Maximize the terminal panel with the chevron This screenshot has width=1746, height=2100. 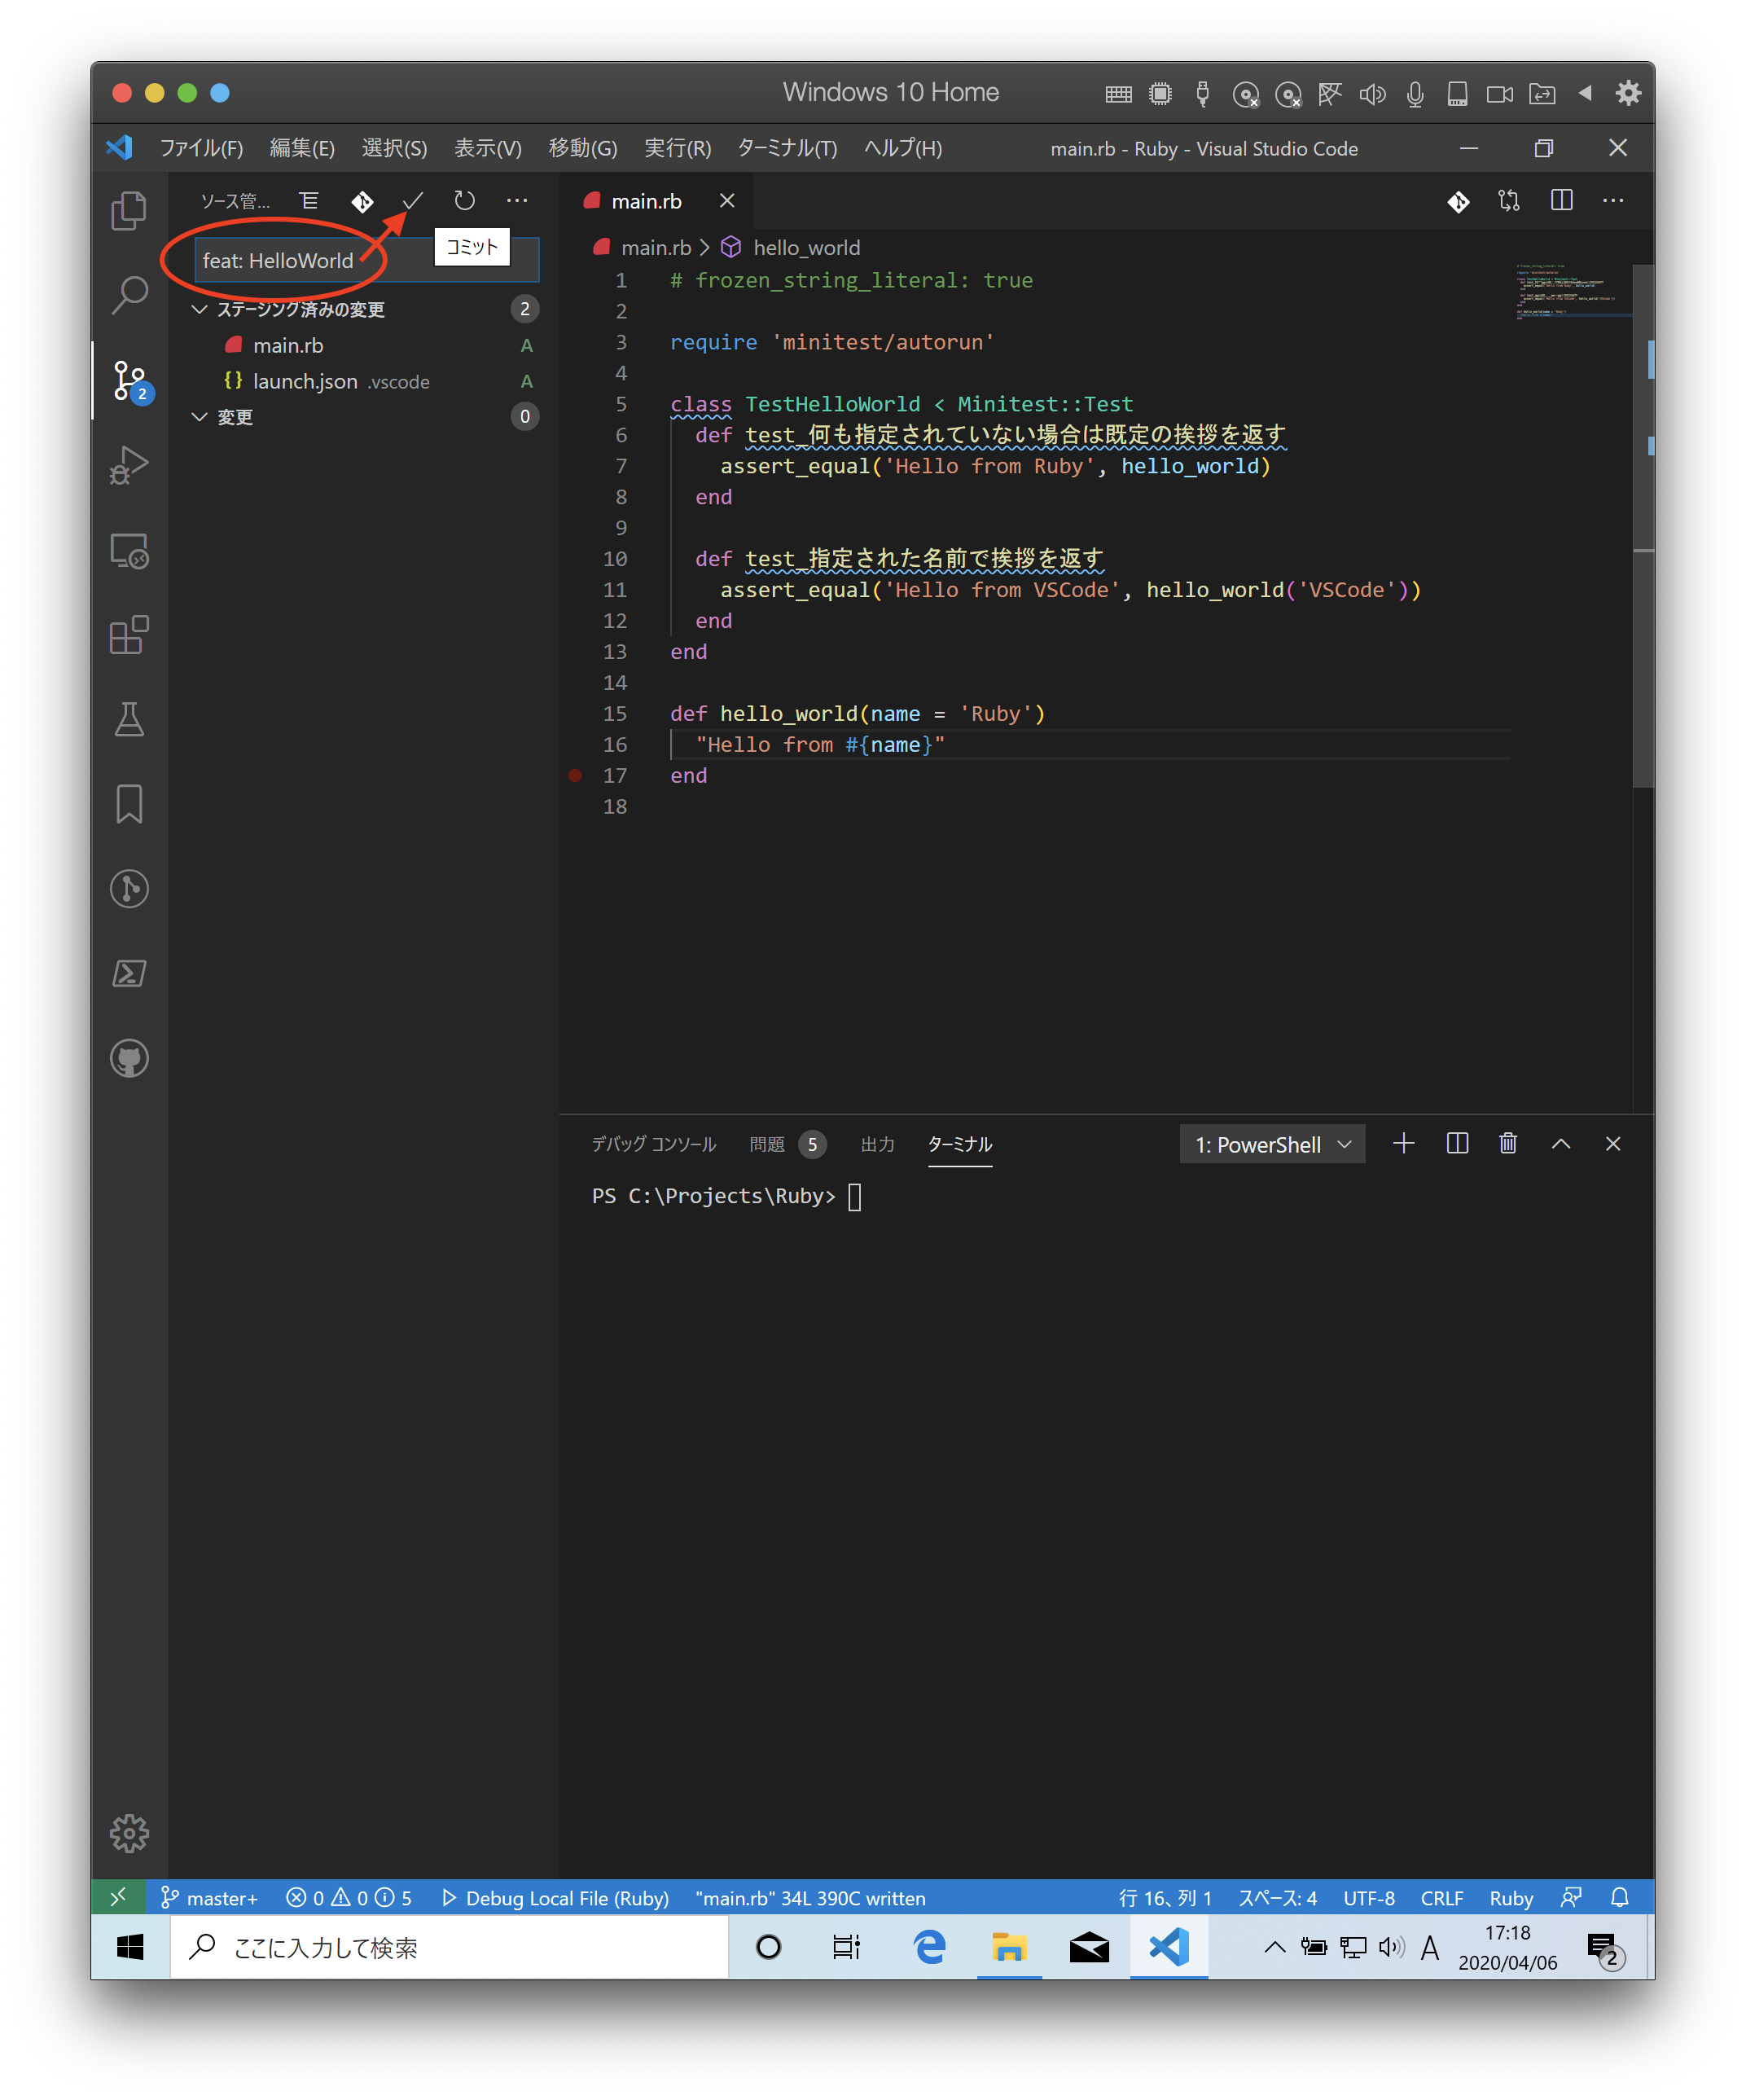[1560, 1143]
